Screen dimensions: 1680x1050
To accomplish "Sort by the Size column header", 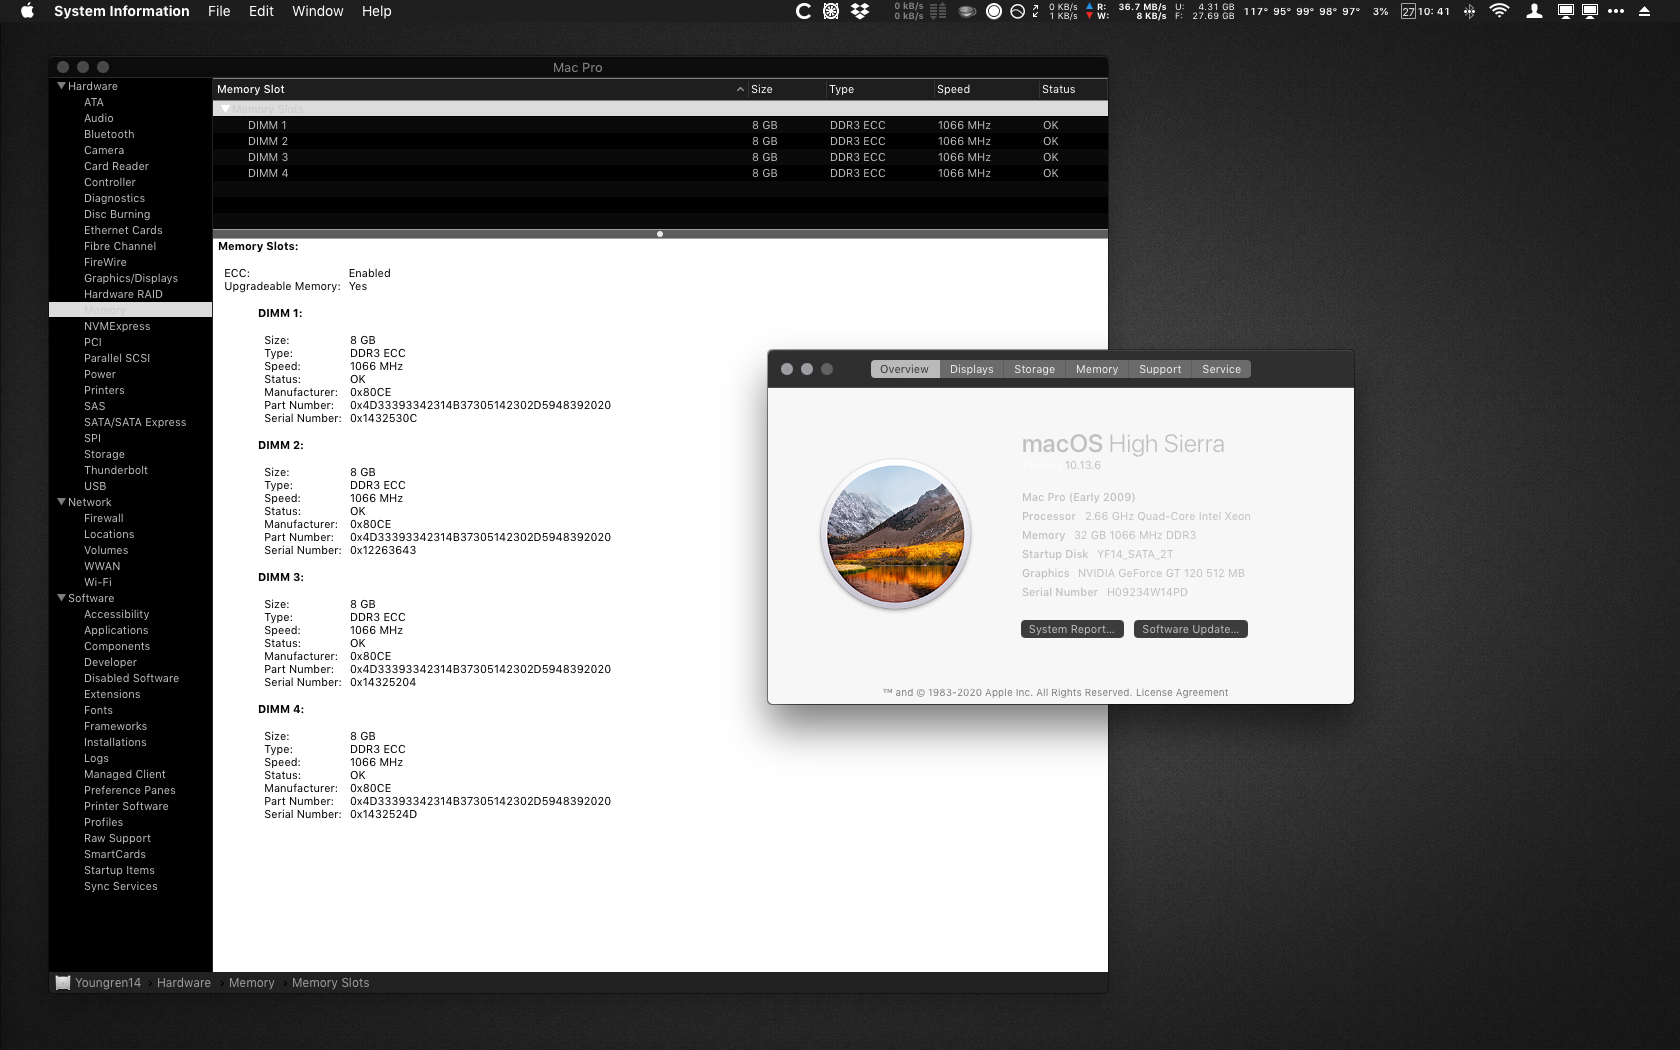I will (785, 89).
